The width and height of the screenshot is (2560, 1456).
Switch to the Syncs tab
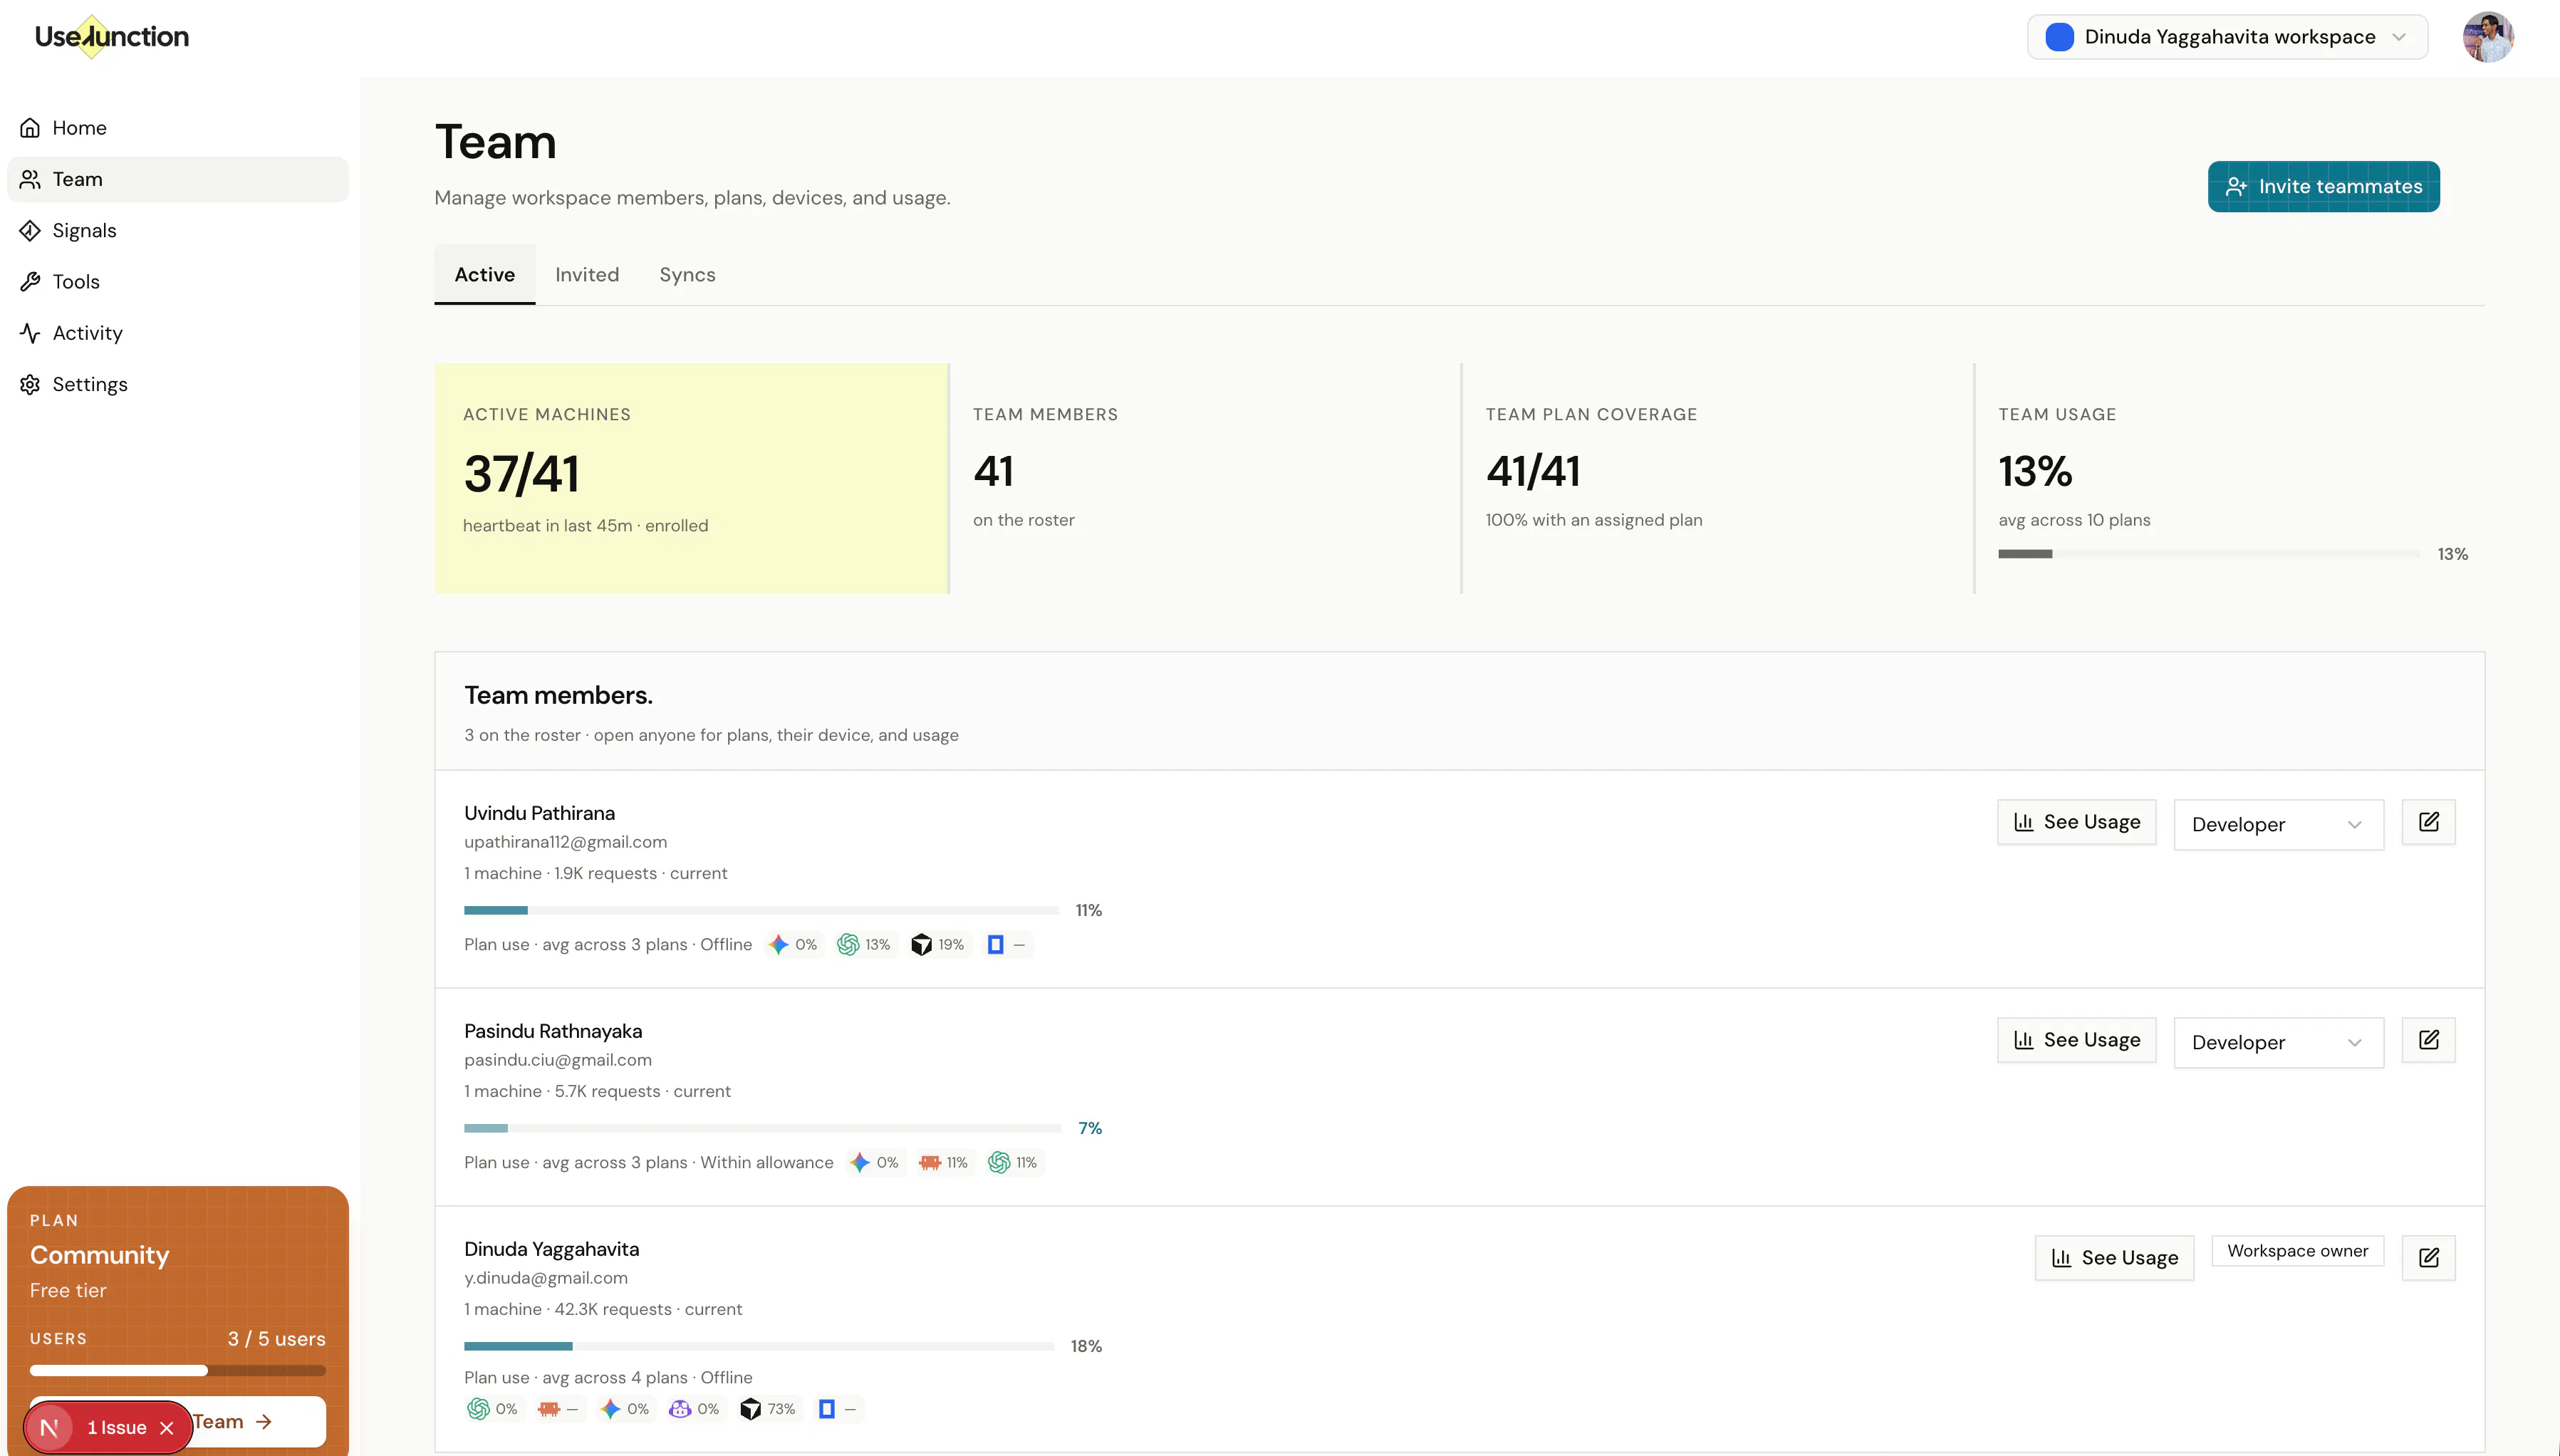click(687, 274)
